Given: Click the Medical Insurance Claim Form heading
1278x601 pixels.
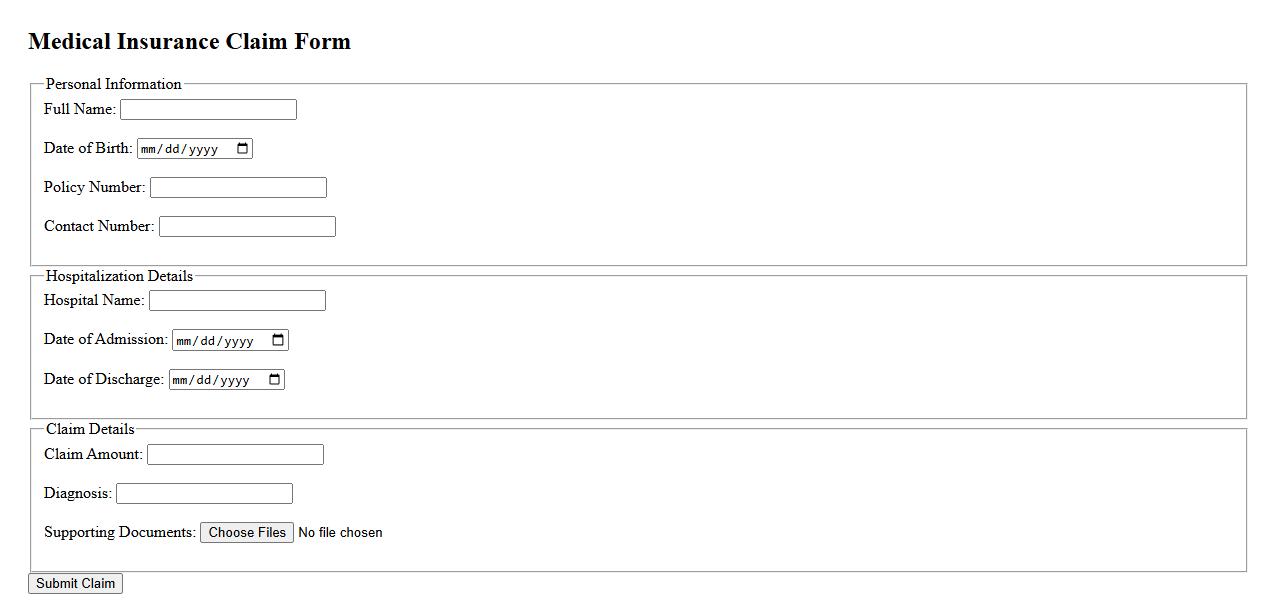Looking at the screenshot, I should (x=189, y=42).
